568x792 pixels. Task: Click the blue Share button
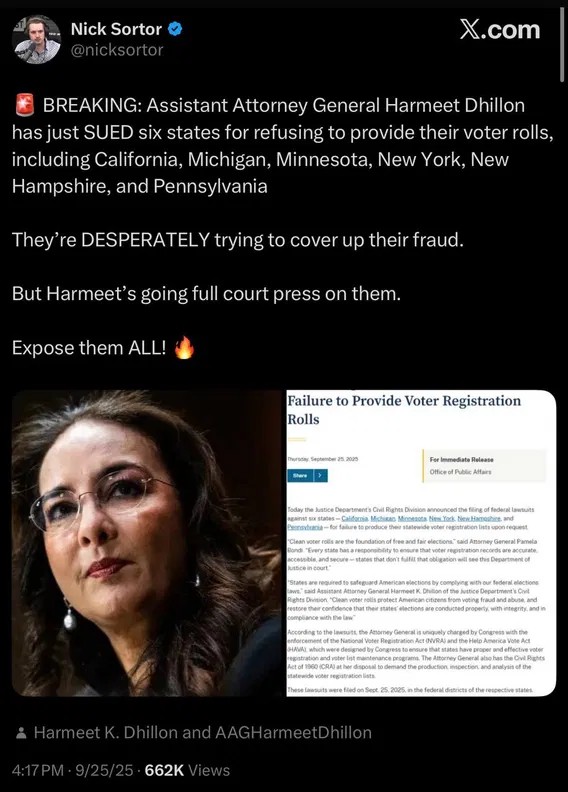tap(300, 475)
